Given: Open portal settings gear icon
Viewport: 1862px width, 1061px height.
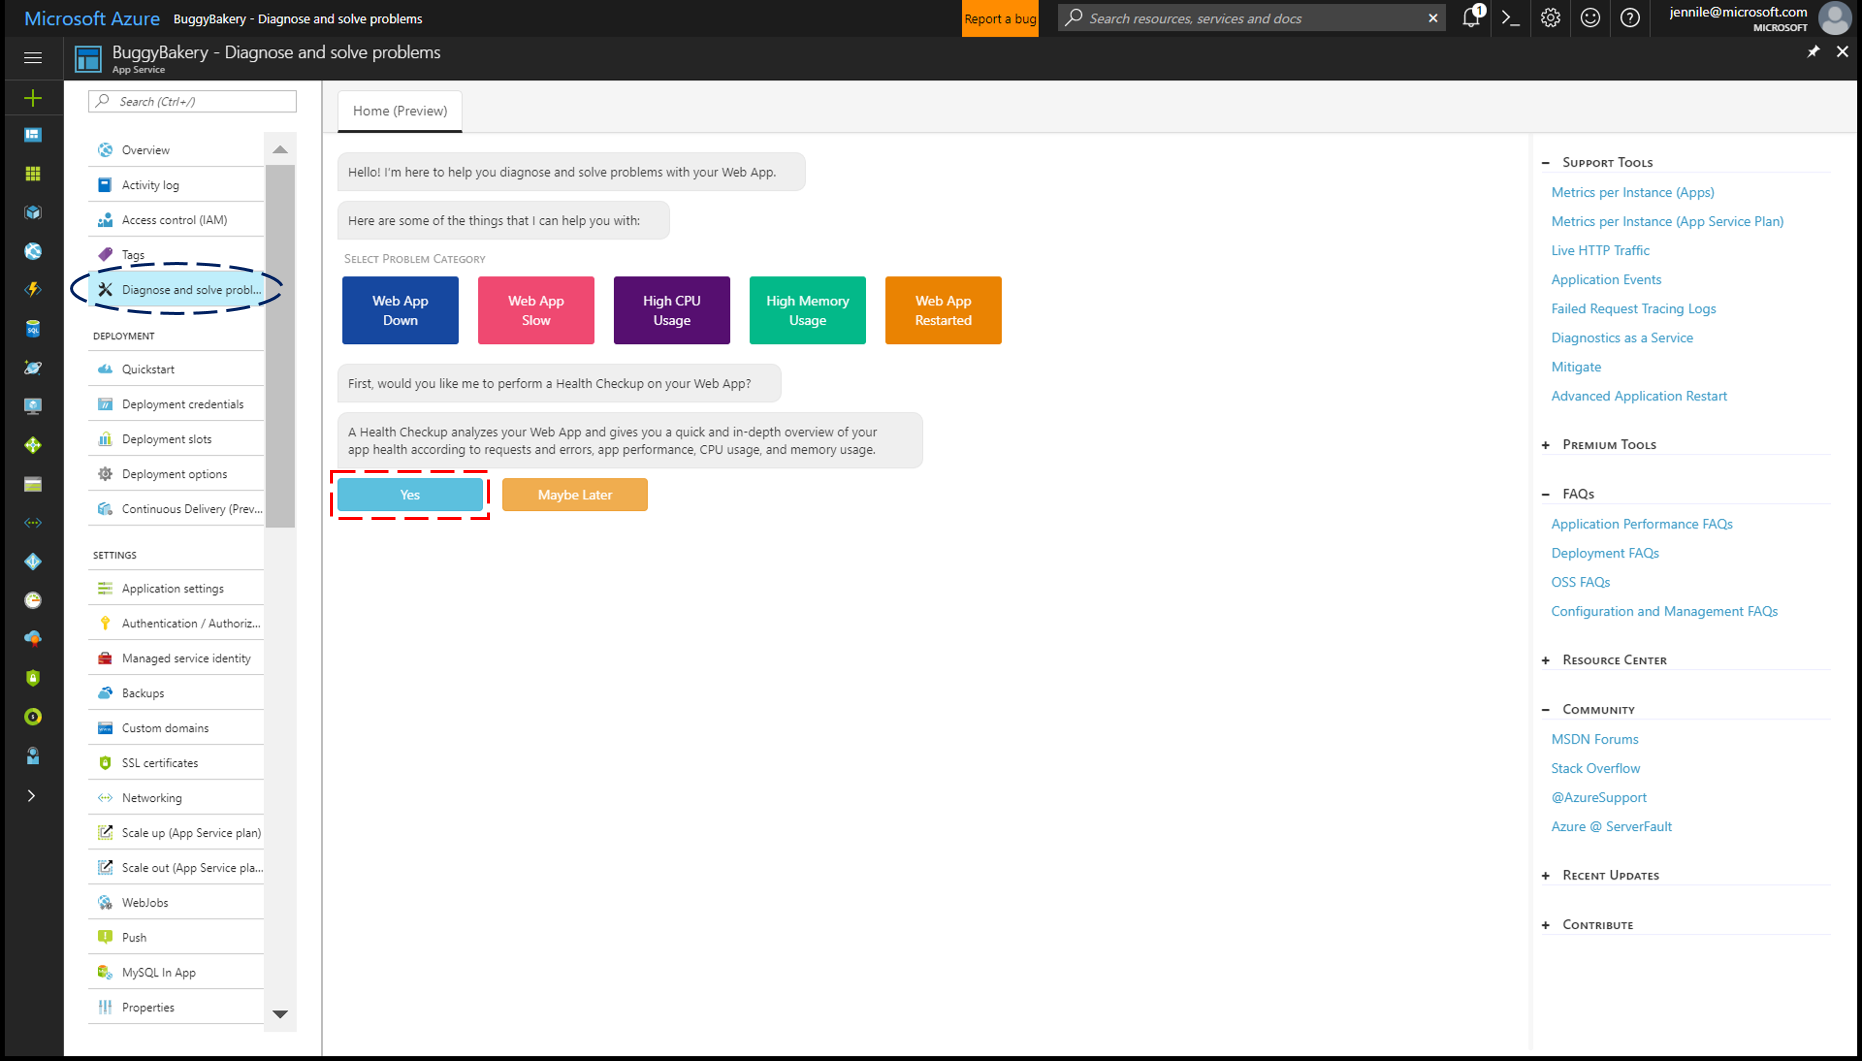Looking at the screenshot, I should click(1550, 18).
